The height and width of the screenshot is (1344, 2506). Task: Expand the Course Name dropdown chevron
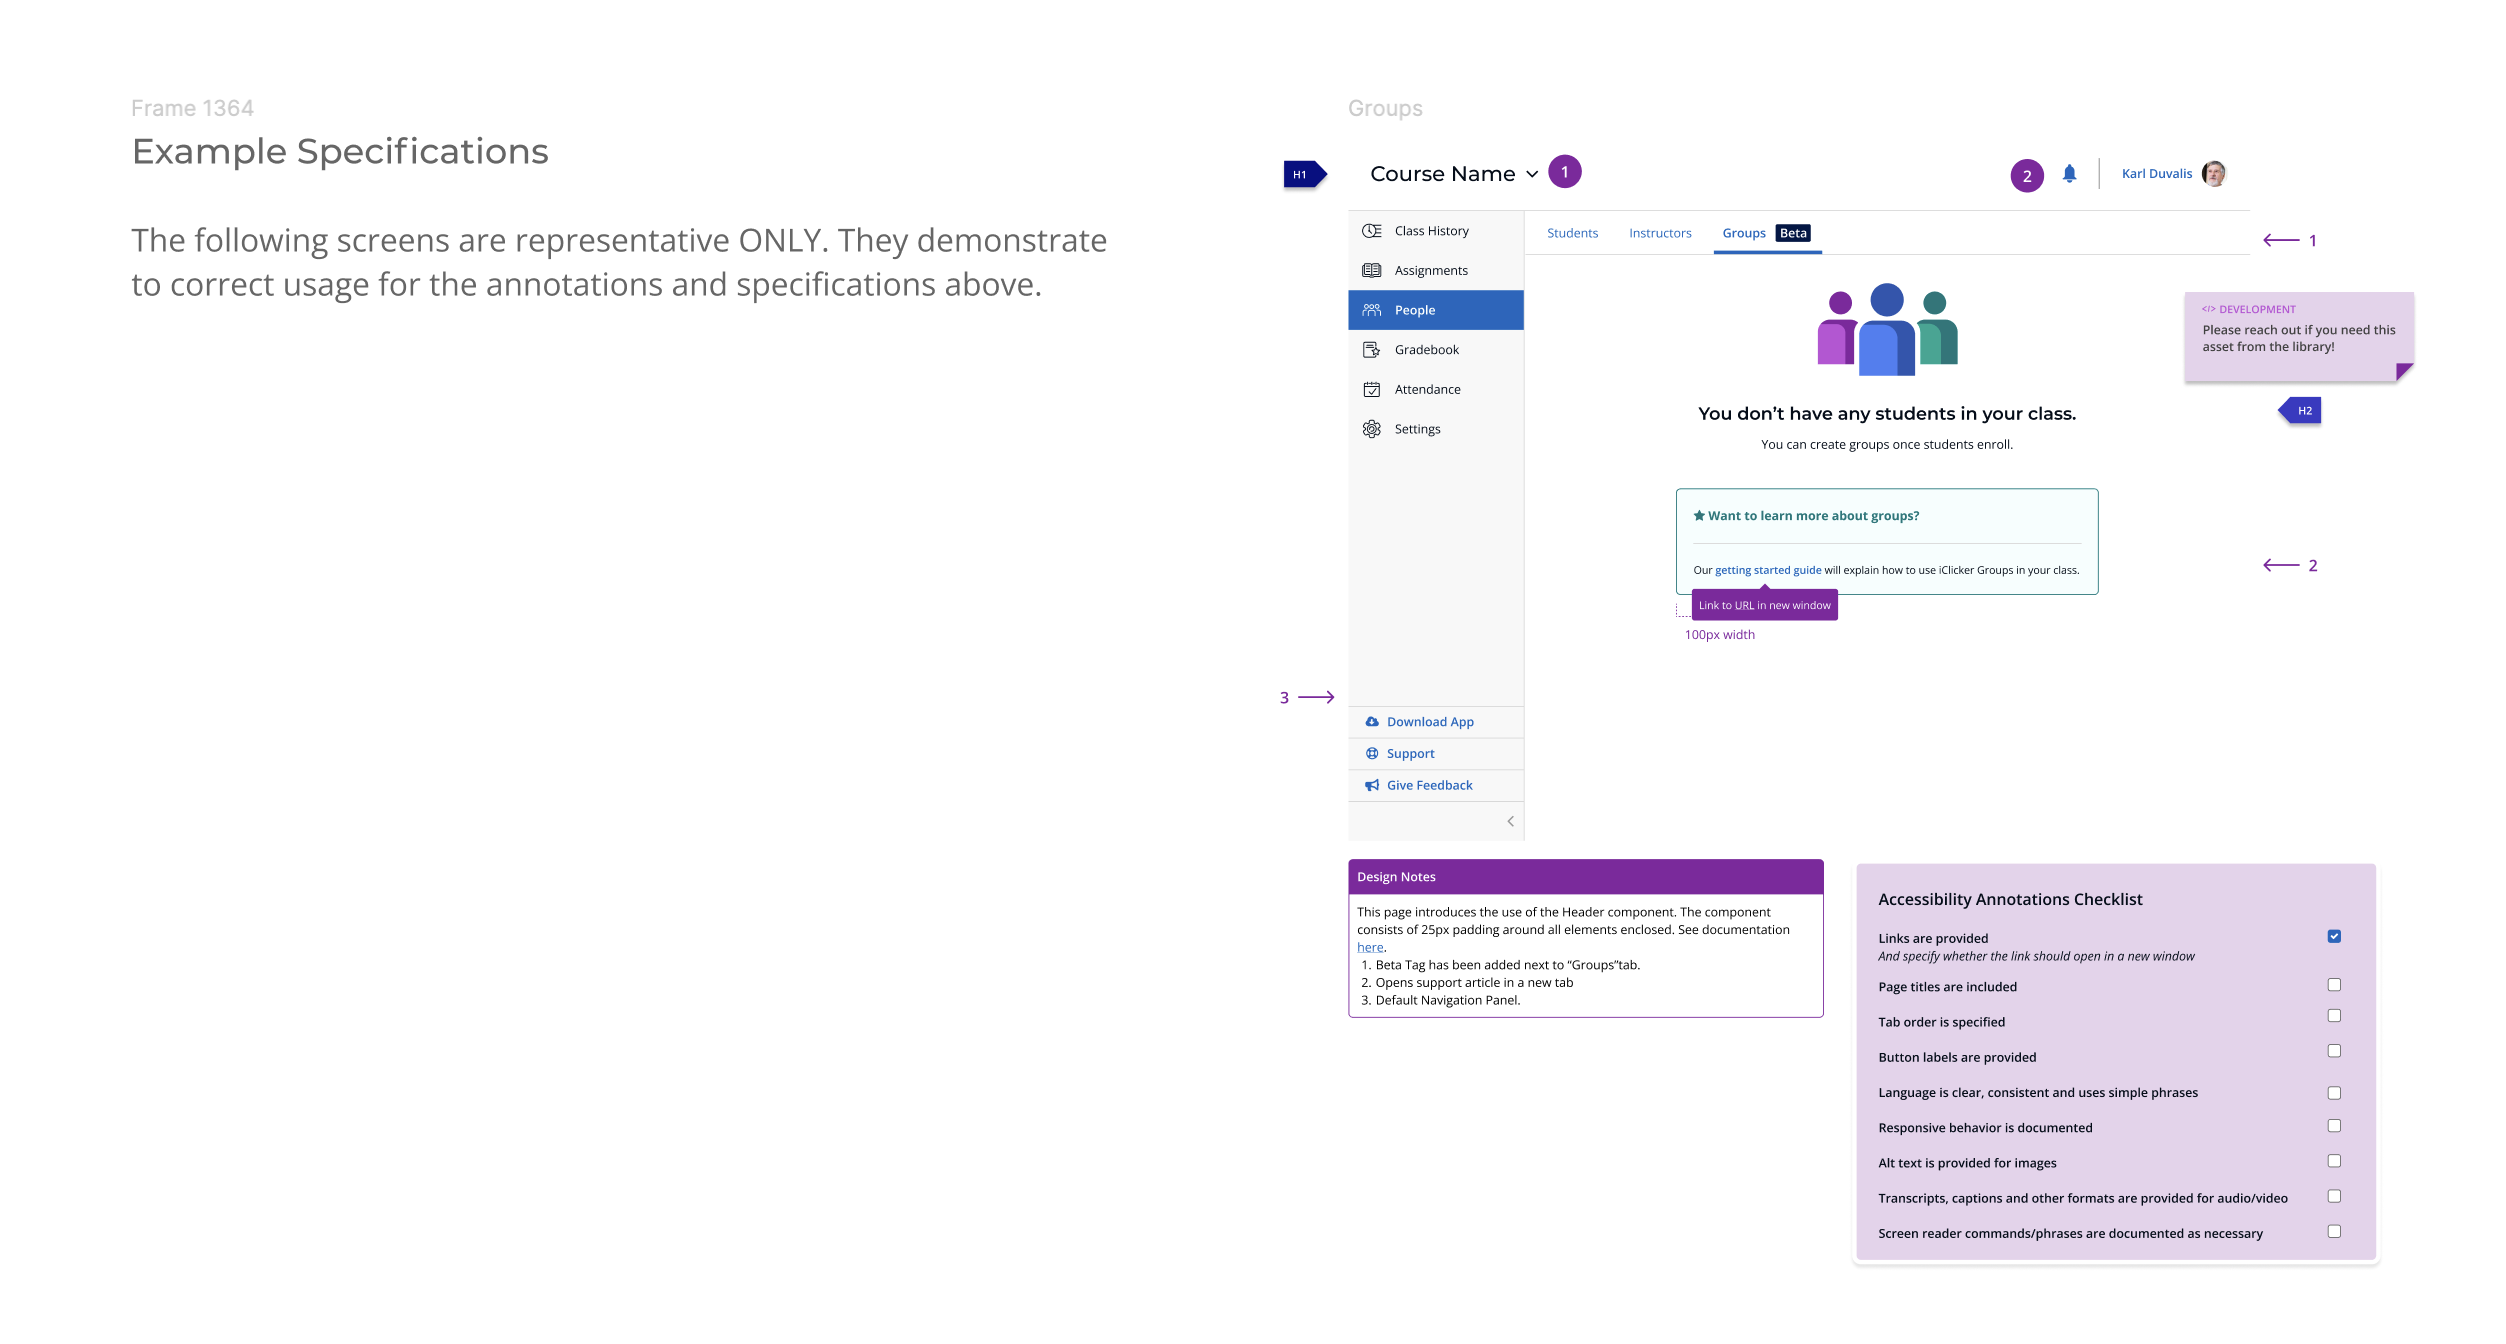[1531, 174]
